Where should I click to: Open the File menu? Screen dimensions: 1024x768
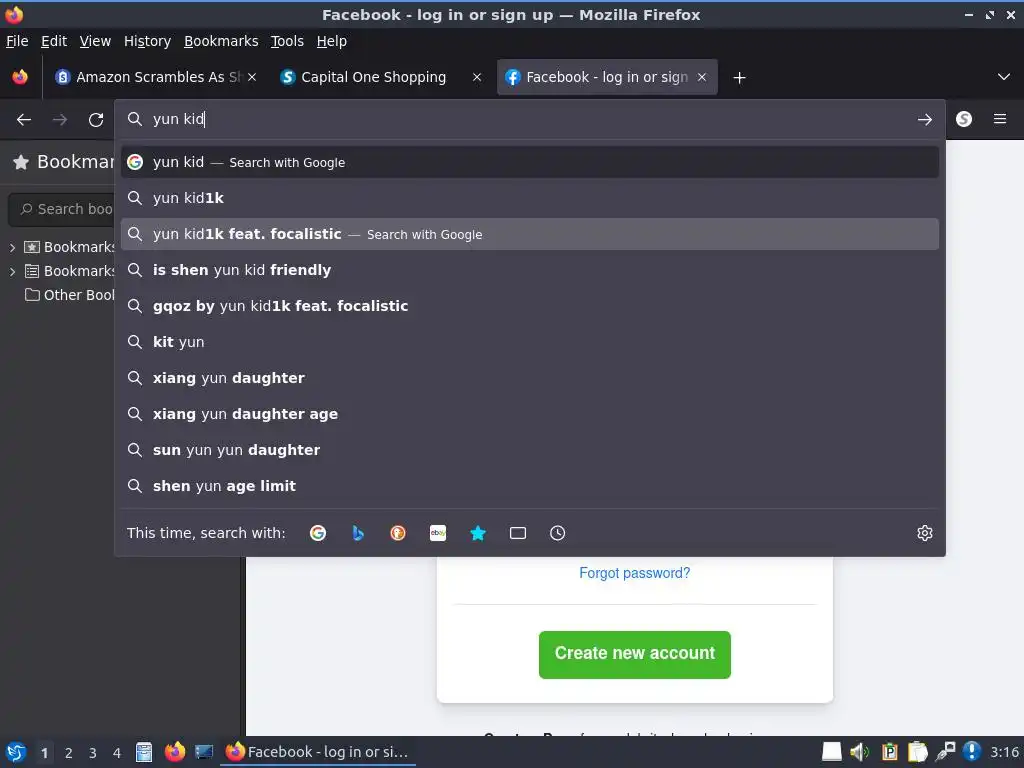pos(17,41)
